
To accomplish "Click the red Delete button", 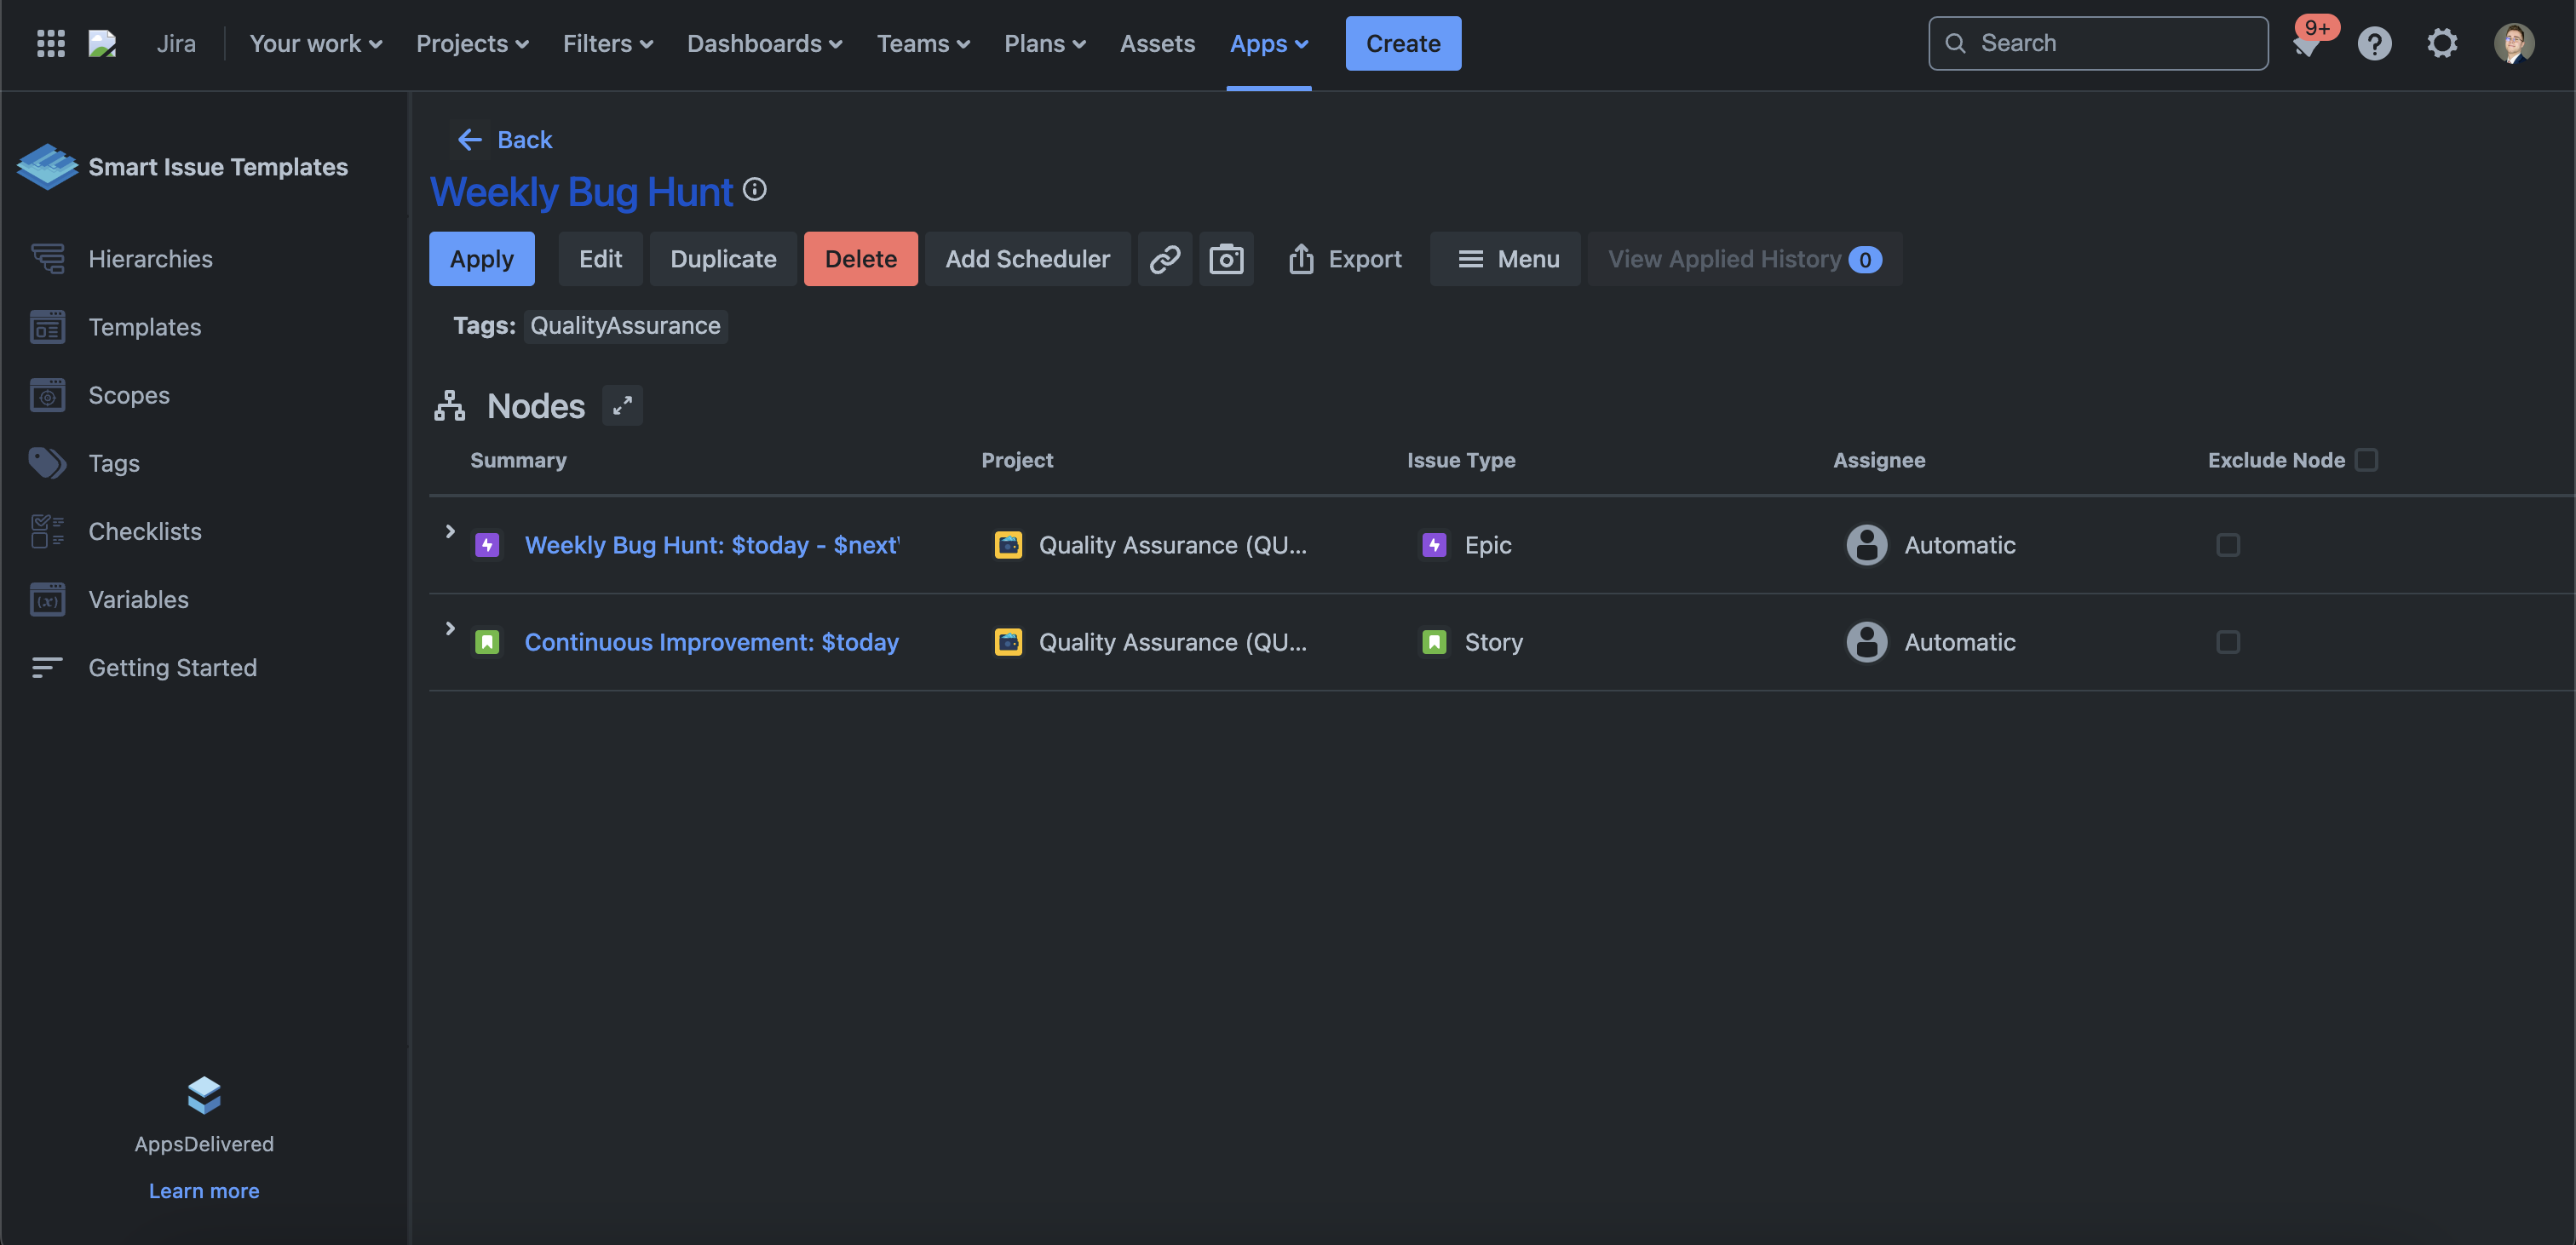I will click(x=860, y=259).
